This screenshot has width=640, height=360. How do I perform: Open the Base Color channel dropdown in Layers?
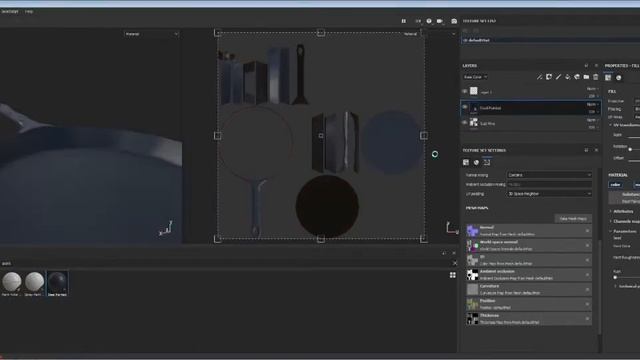tap(476, 77)
